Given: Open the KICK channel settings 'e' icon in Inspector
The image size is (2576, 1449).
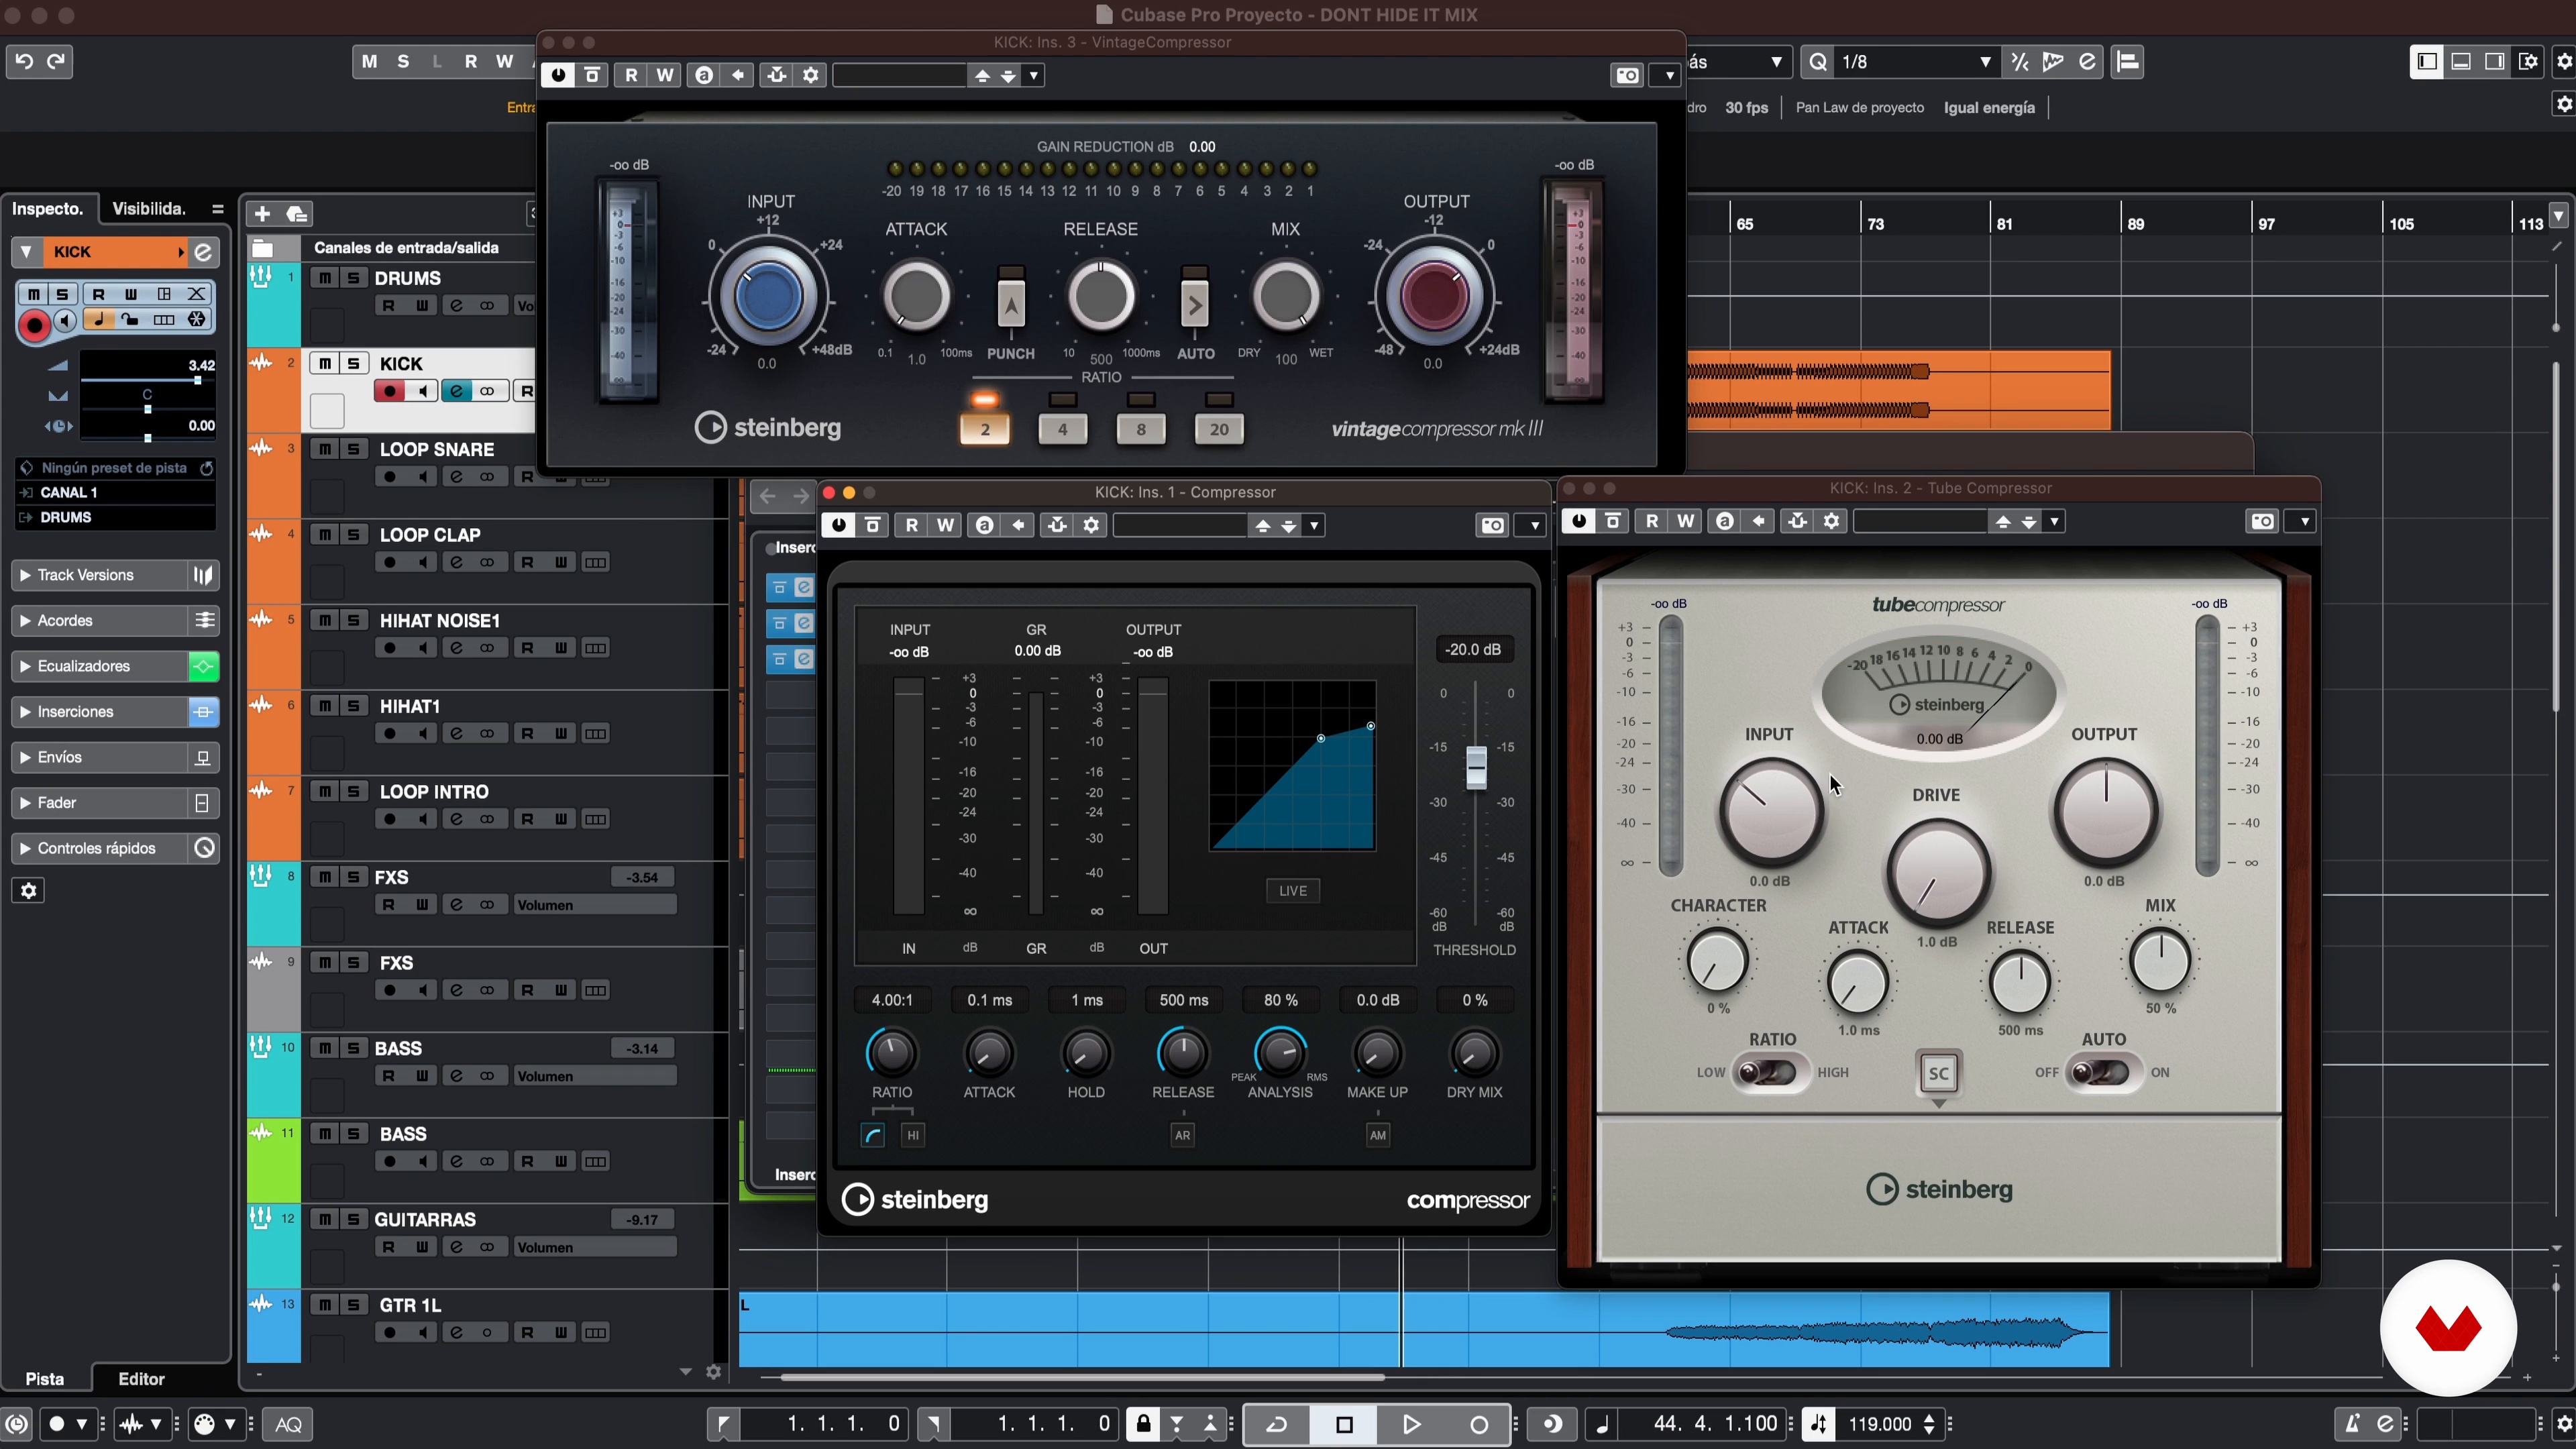Looking at the screenshot, I should click(x=203, y=252).
